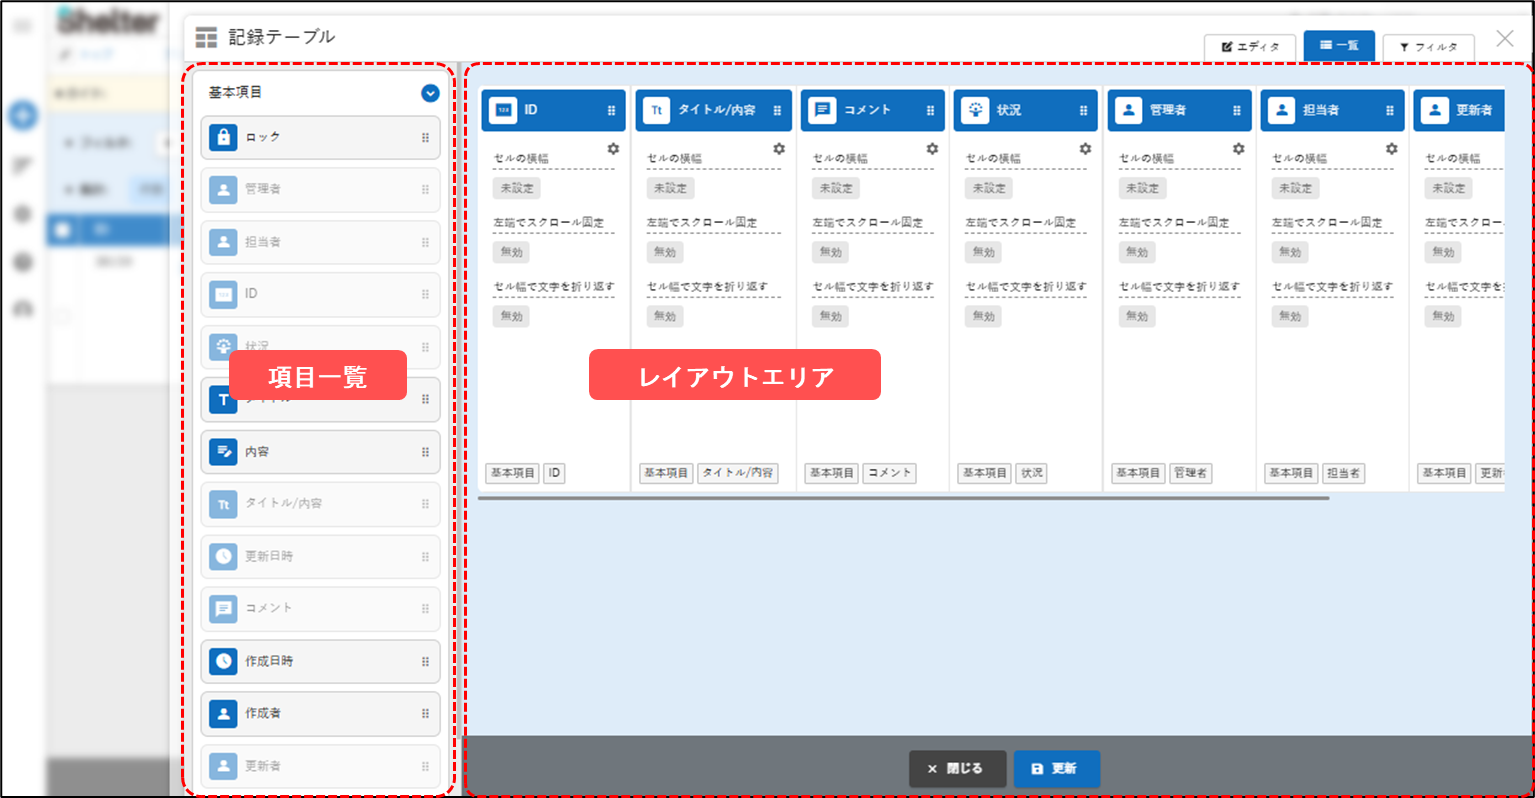Switch to the フィルタ tab
This screenshot has width=1535, height=798.
(x=1428, y=47)
